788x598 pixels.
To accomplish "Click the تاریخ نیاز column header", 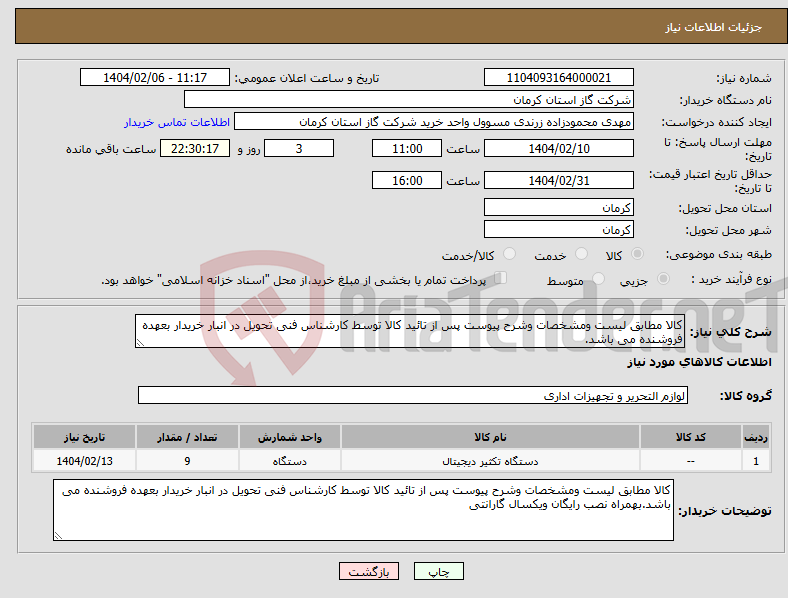I will click(84, 437).
